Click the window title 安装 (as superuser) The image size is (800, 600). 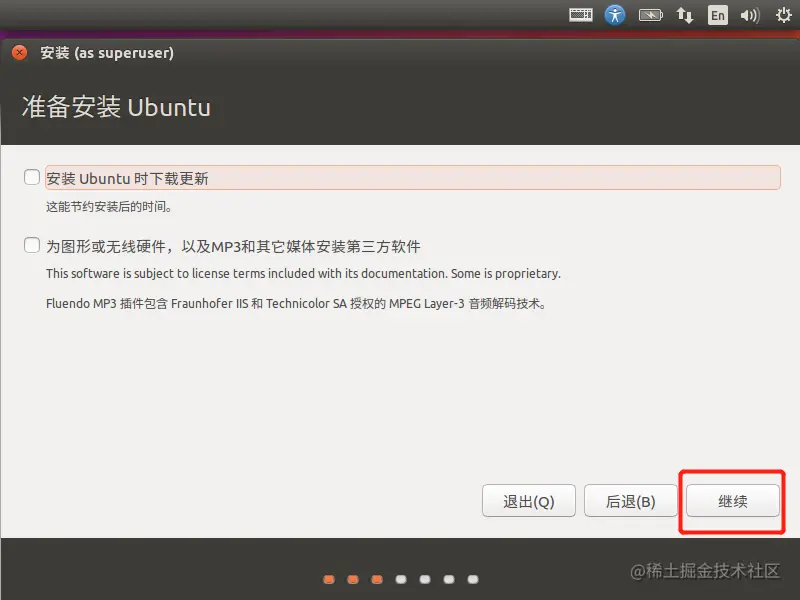(x=107, y=53)
